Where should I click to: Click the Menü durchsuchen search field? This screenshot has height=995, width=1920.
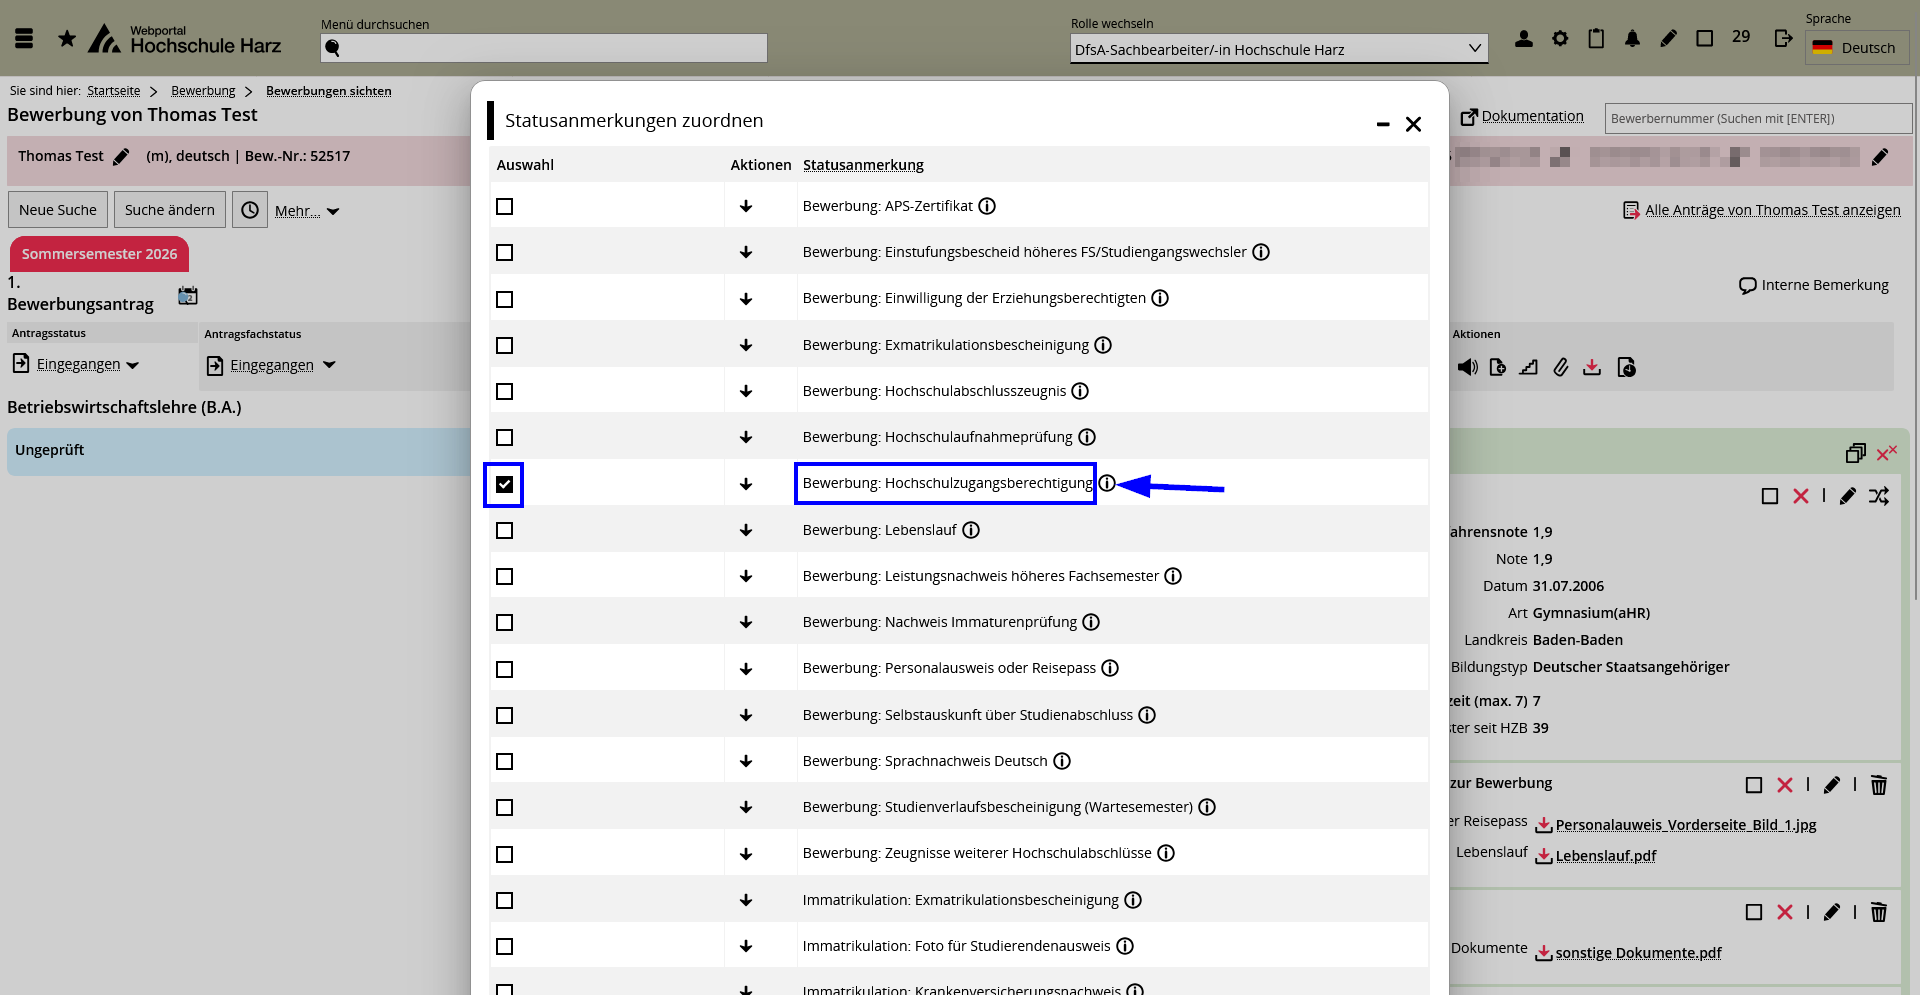[544, 48]
